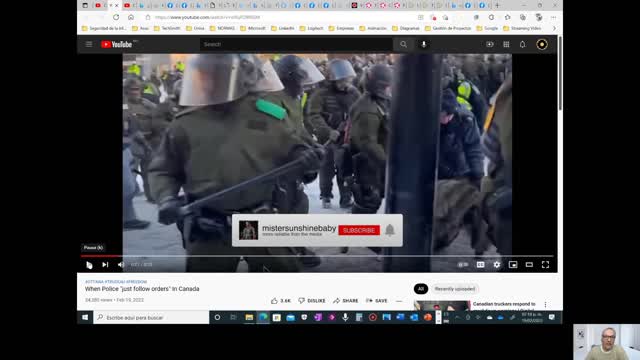Open the hashtags link above video title
Image resolution: width=640 pixels, height=360 pixels.
pyautogui.click(x=116, y=282)
